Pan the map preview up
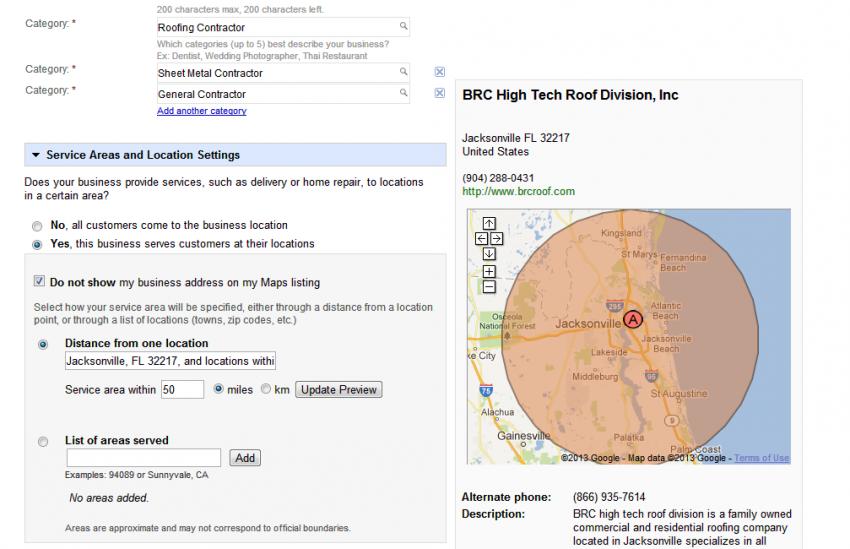Viewport: 850px width, 549px height. [x=489, y=223]
